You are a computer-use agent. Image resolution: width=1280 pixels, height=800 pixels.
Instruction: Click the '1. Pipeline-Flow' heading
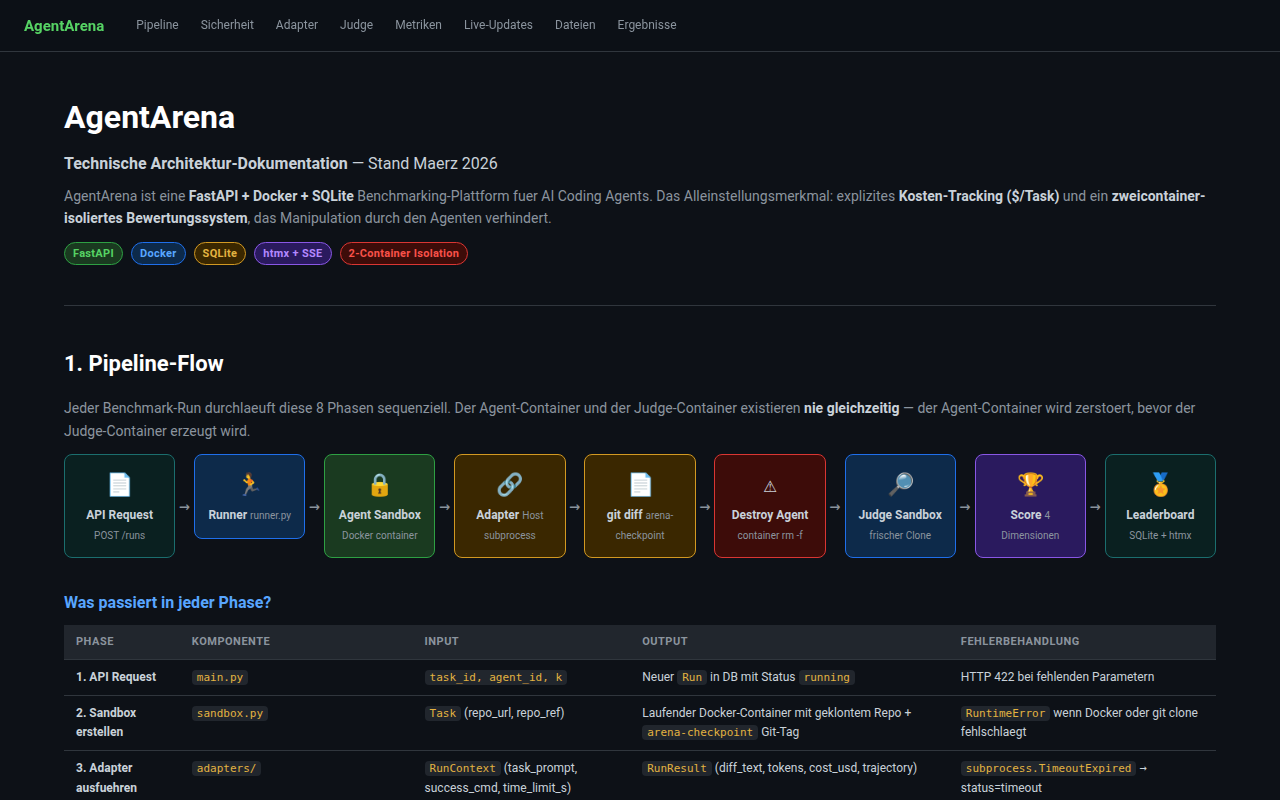point(144,363)
